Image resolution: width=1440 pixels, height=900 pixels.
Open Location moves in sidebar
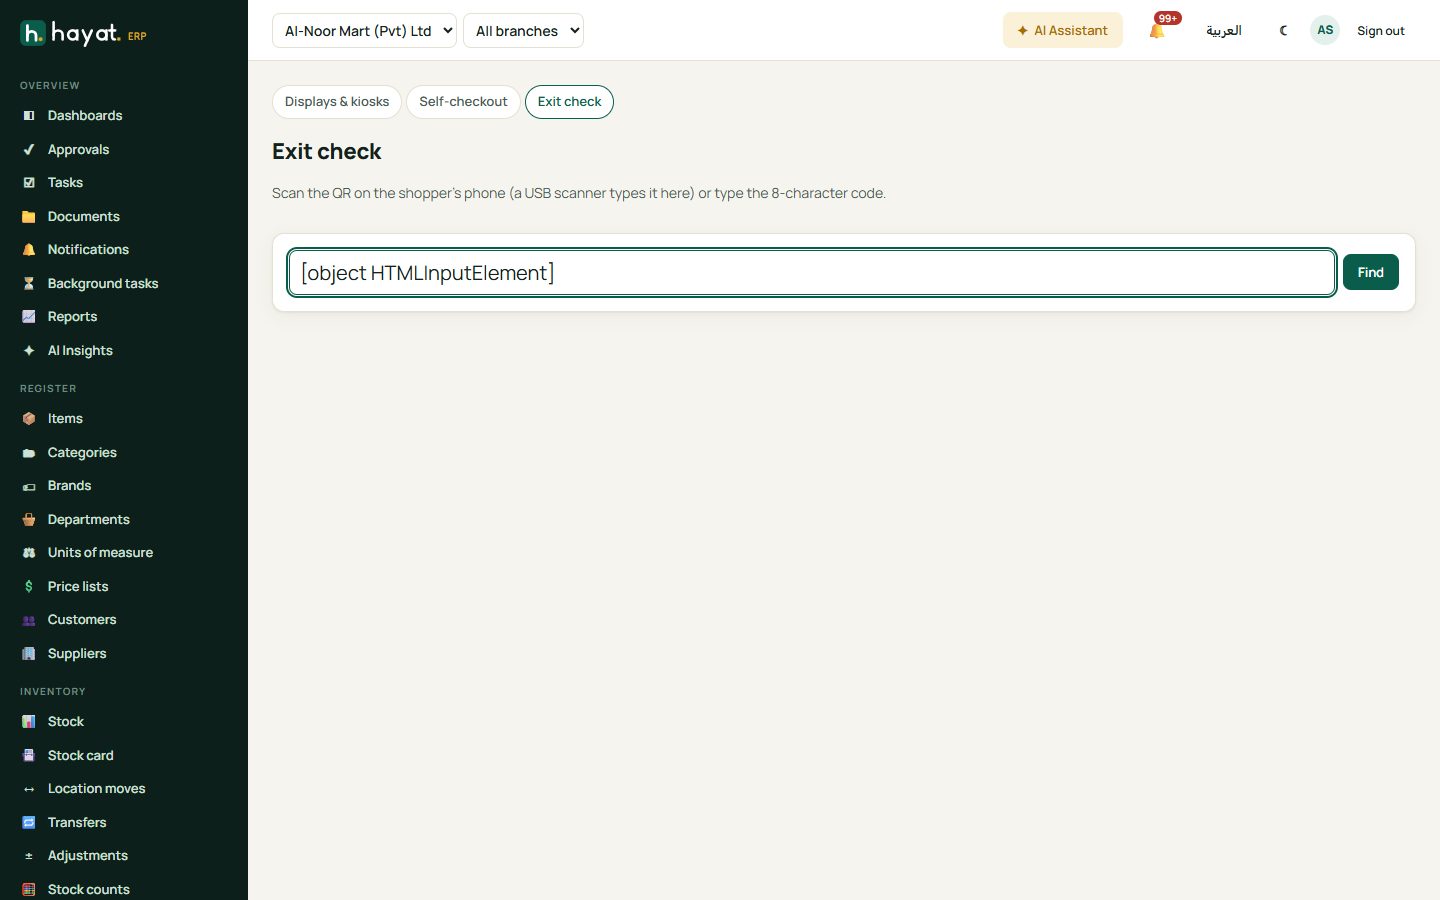[x=96, y=789]
